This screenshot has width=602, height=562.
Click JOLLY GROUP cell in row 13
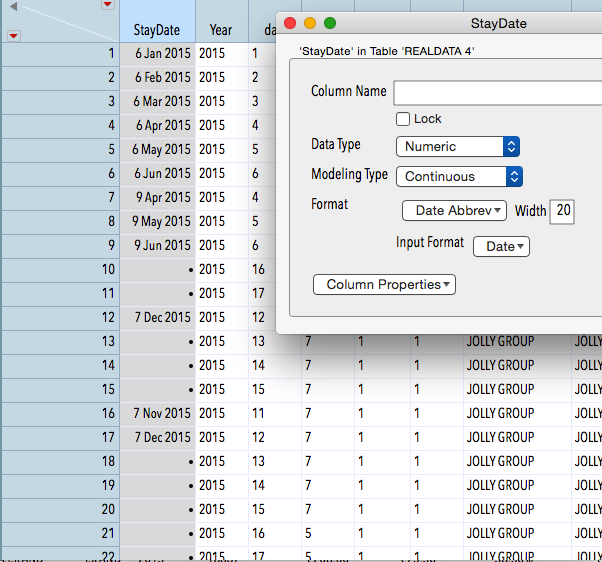click(517, 342)
